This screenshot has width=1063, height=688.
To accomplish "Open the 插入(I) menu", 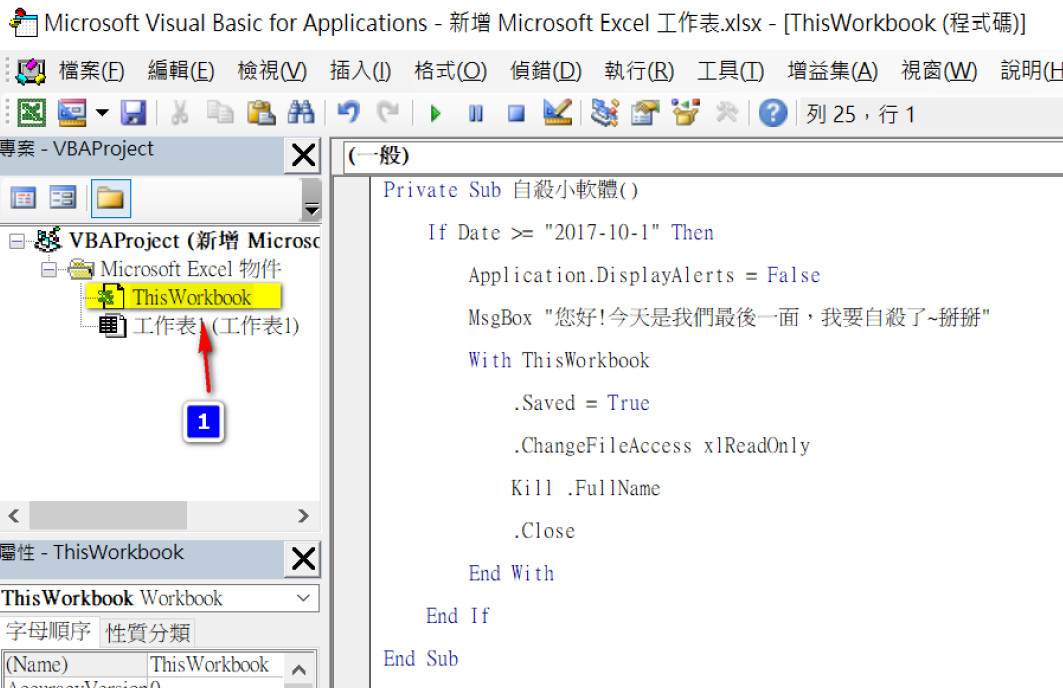I will click(360, 70).
